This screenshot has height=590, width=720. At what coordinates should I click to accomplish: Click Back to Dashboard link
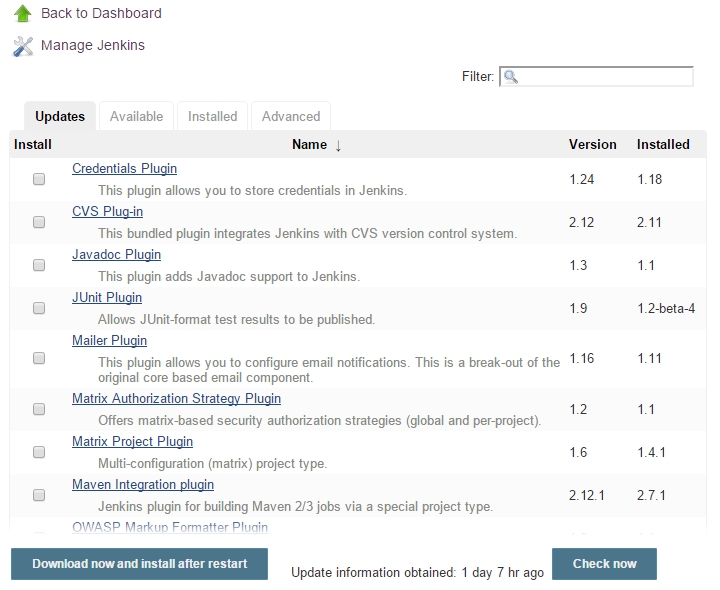coord(101,13)
